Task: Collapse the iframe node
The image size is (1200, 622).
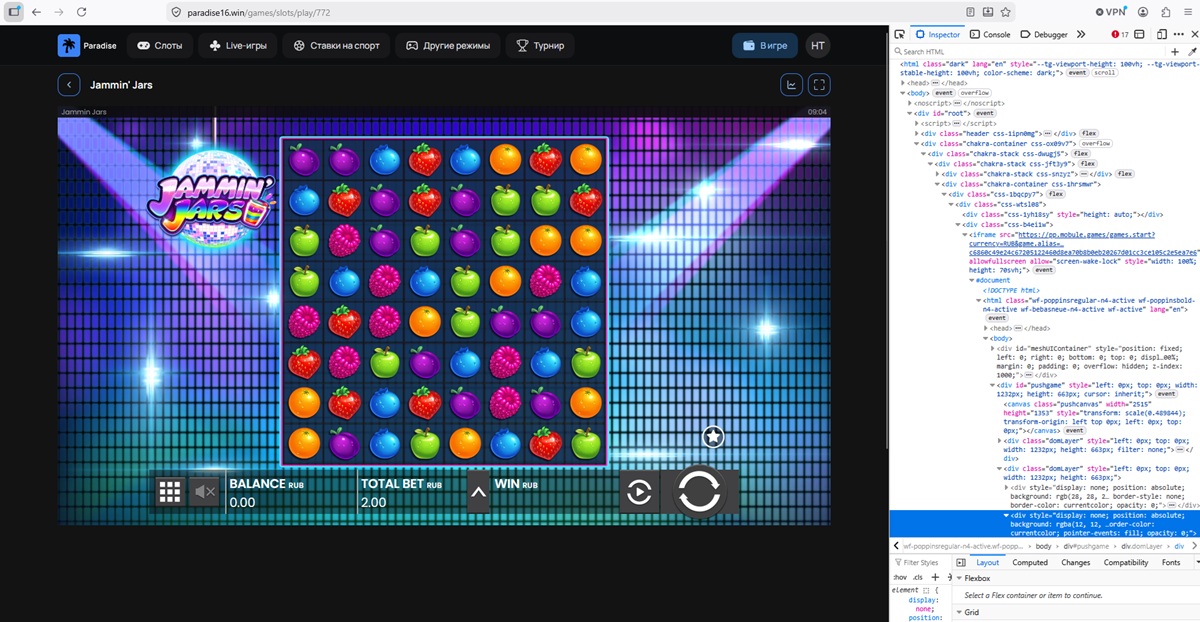Action: [x=966, y=234]
